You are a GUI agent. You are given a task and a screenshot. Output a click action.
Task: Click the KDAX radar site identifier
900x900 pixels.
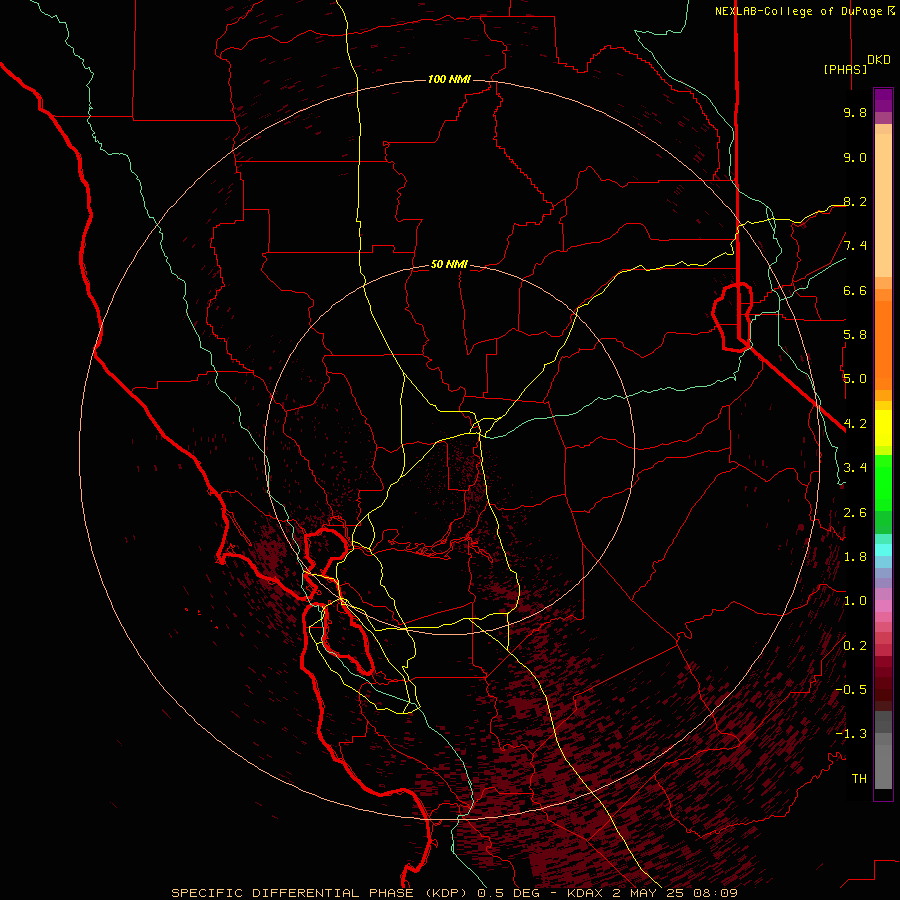pos(586,893)
